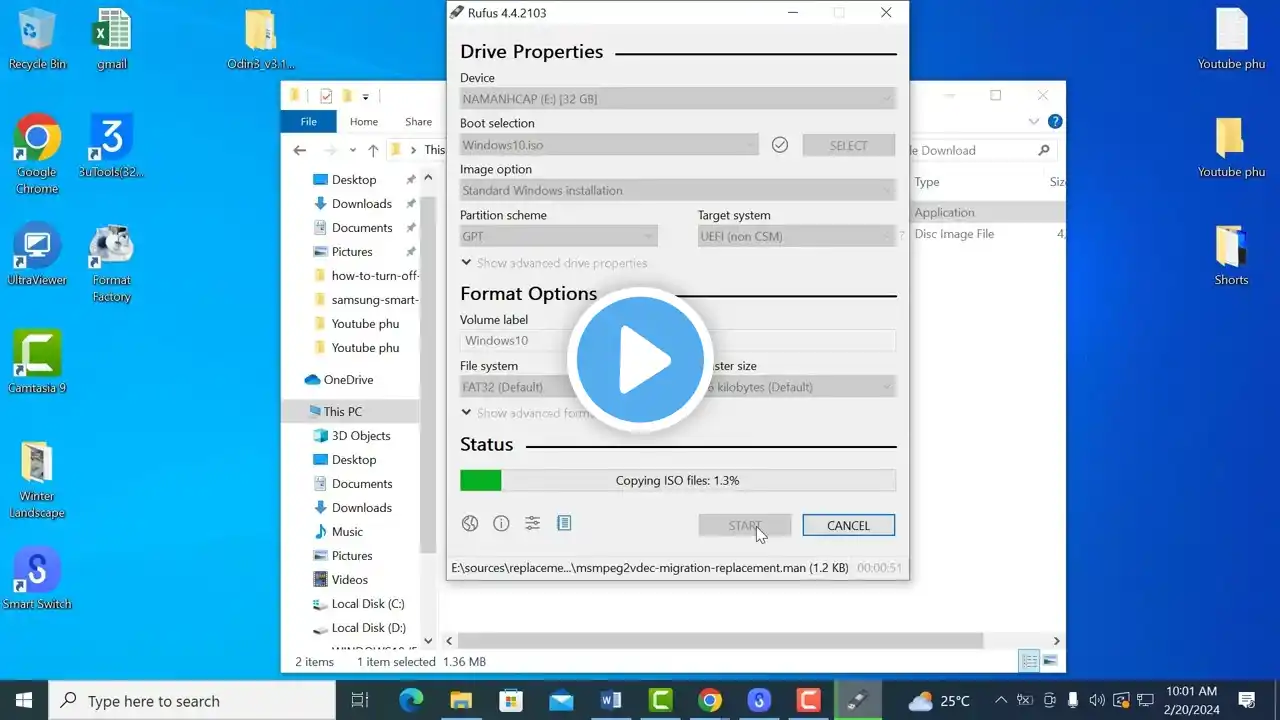Open the Target system dropdown

(796, 236)
